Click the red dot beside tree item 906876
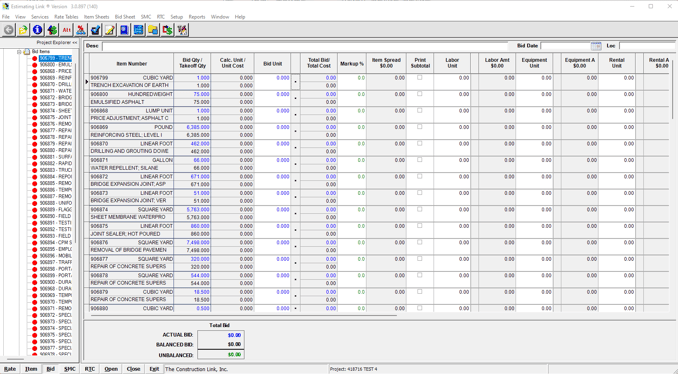The image size is (678, 374). click(35, 124)
